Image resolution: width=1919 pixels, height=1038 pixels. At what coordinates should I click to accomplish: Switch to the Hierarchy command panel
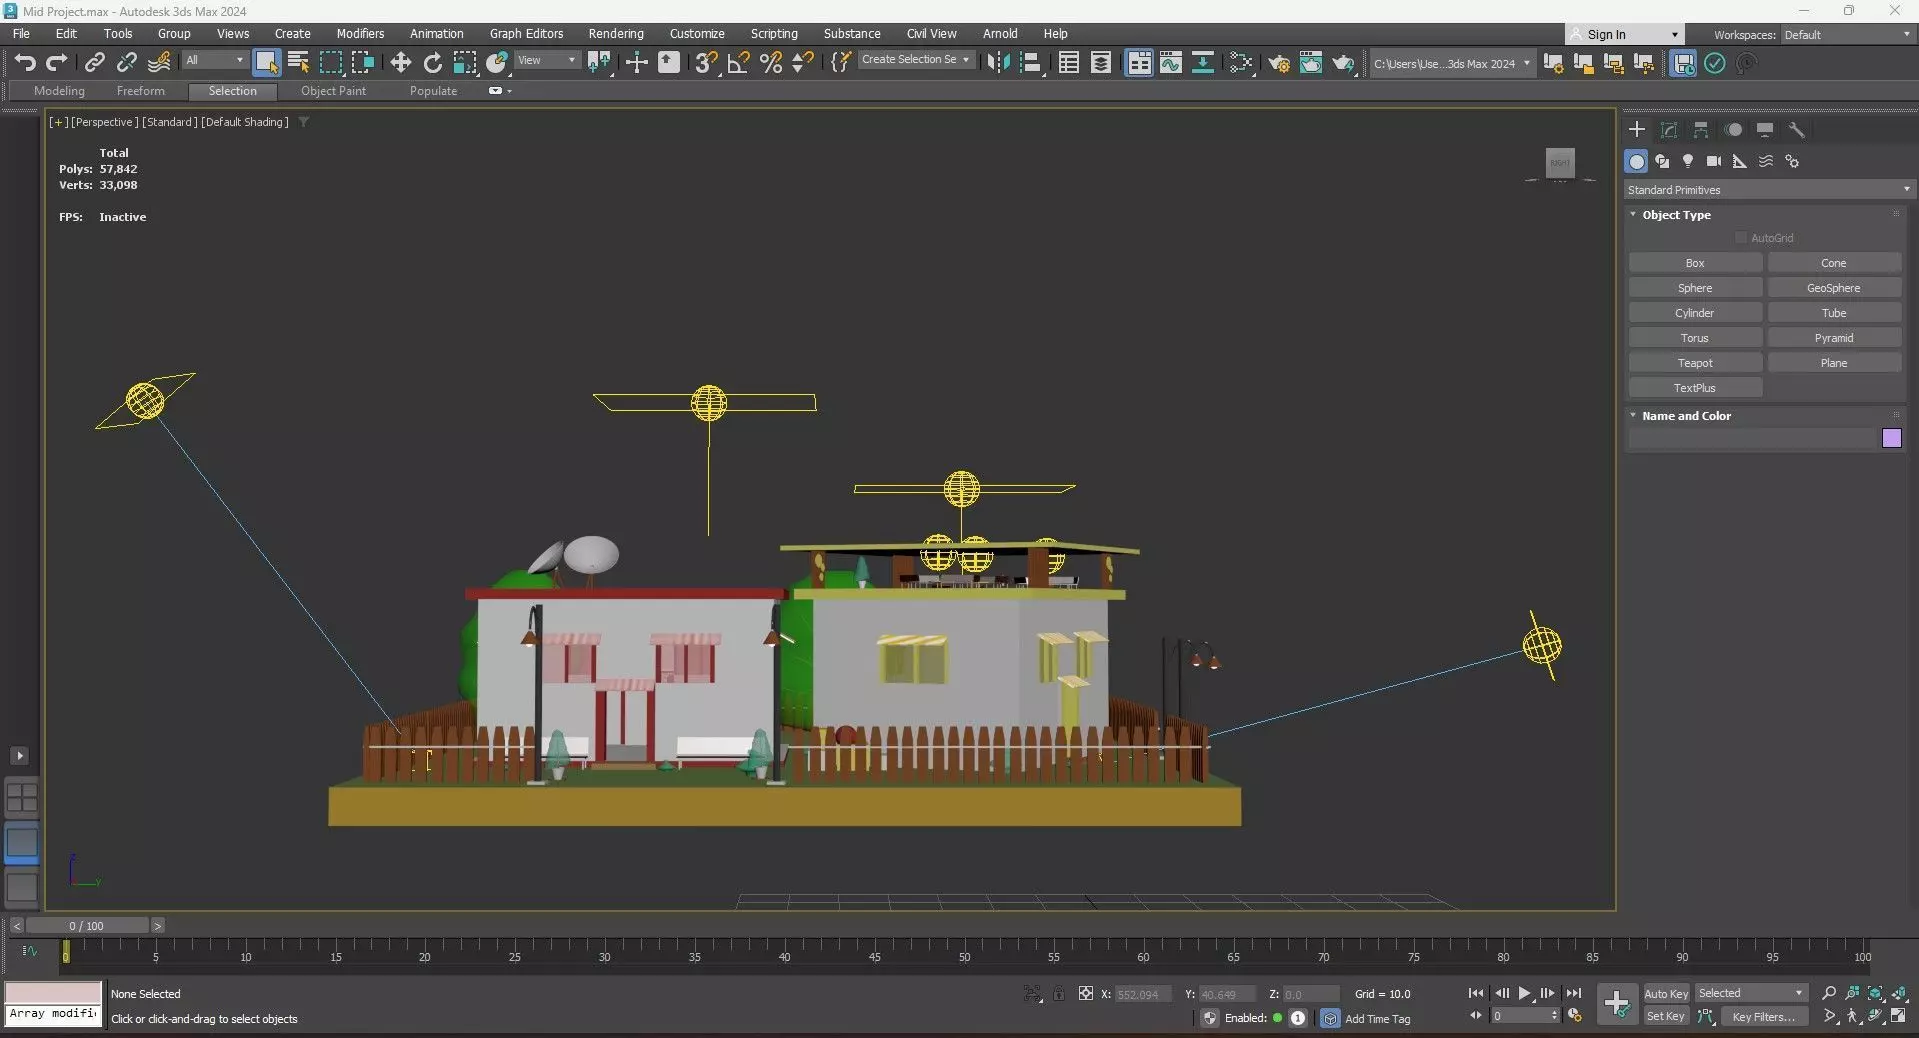coord(1701,130)
